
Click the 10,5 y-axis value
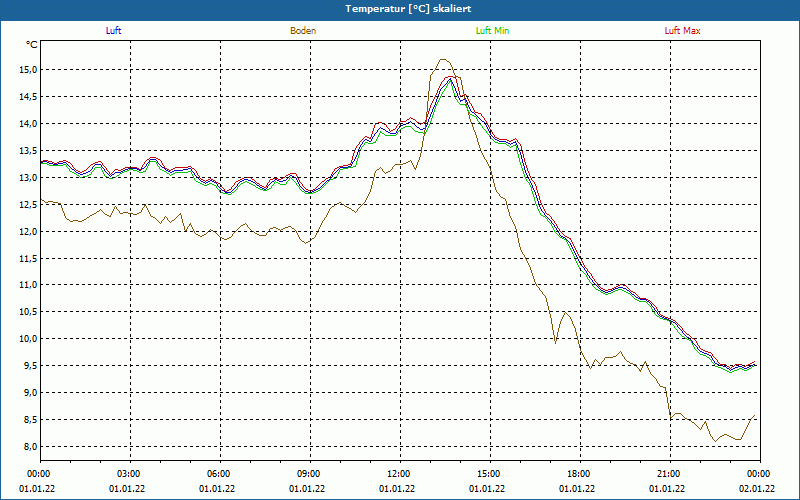28,312
